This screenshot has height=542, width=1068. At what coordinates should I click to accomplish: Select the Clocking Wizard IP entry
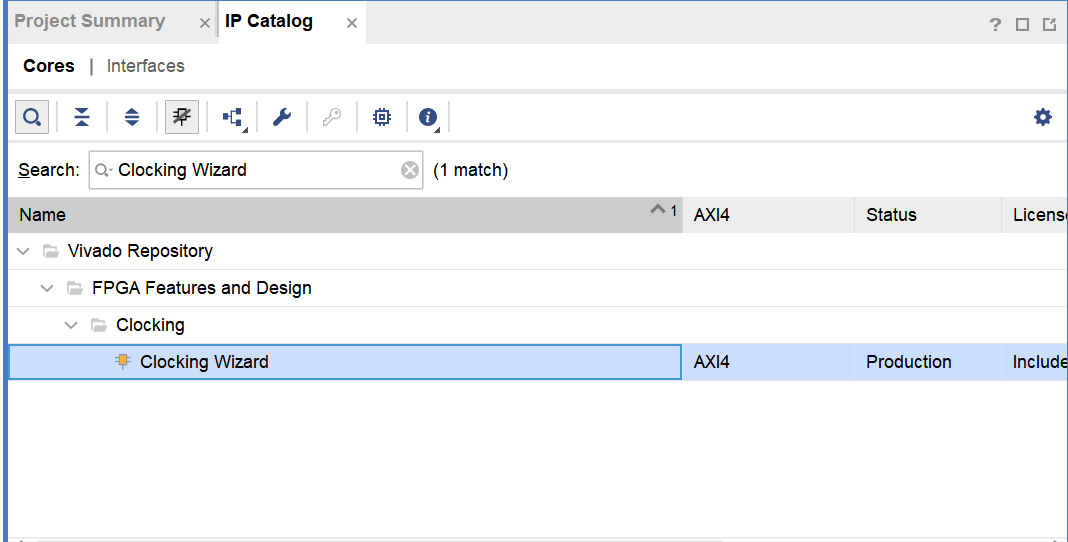click(204, 362)
